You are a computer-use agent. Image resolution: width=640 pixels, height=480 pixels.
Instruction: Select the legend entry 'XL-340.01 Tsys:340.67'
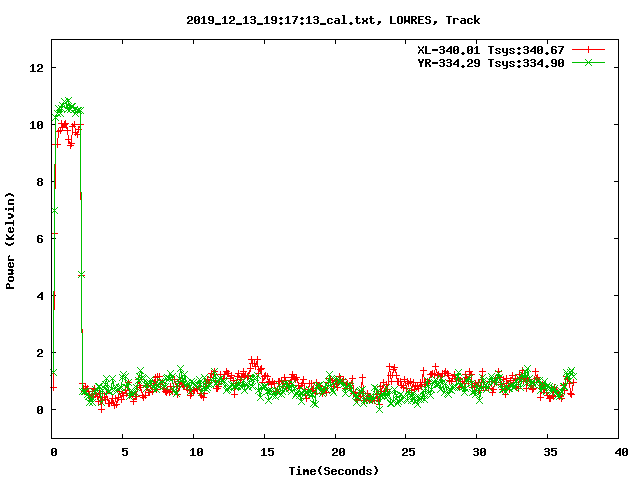click(x=491, y=50)
